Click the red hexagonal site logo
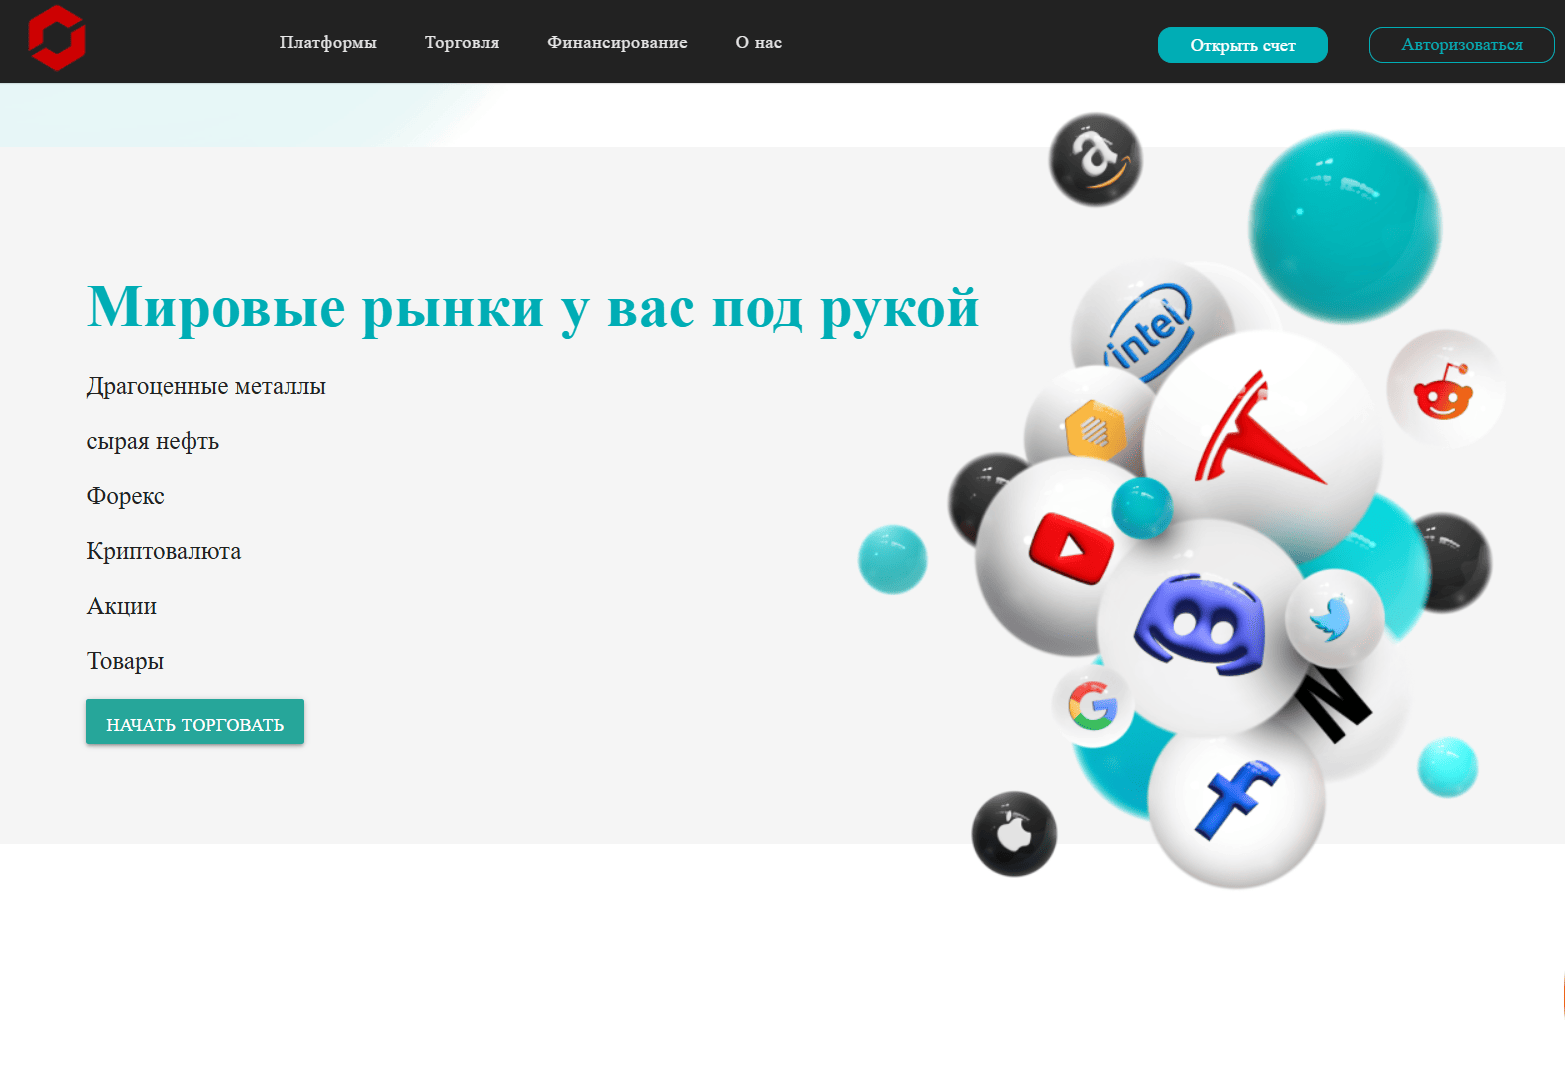 pos(57,38)
